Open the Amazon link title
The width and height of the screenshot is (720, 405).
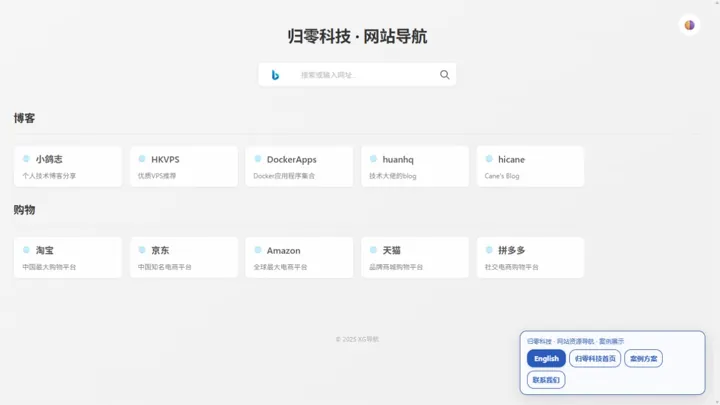pyautogui.click(x=283, y=251)
